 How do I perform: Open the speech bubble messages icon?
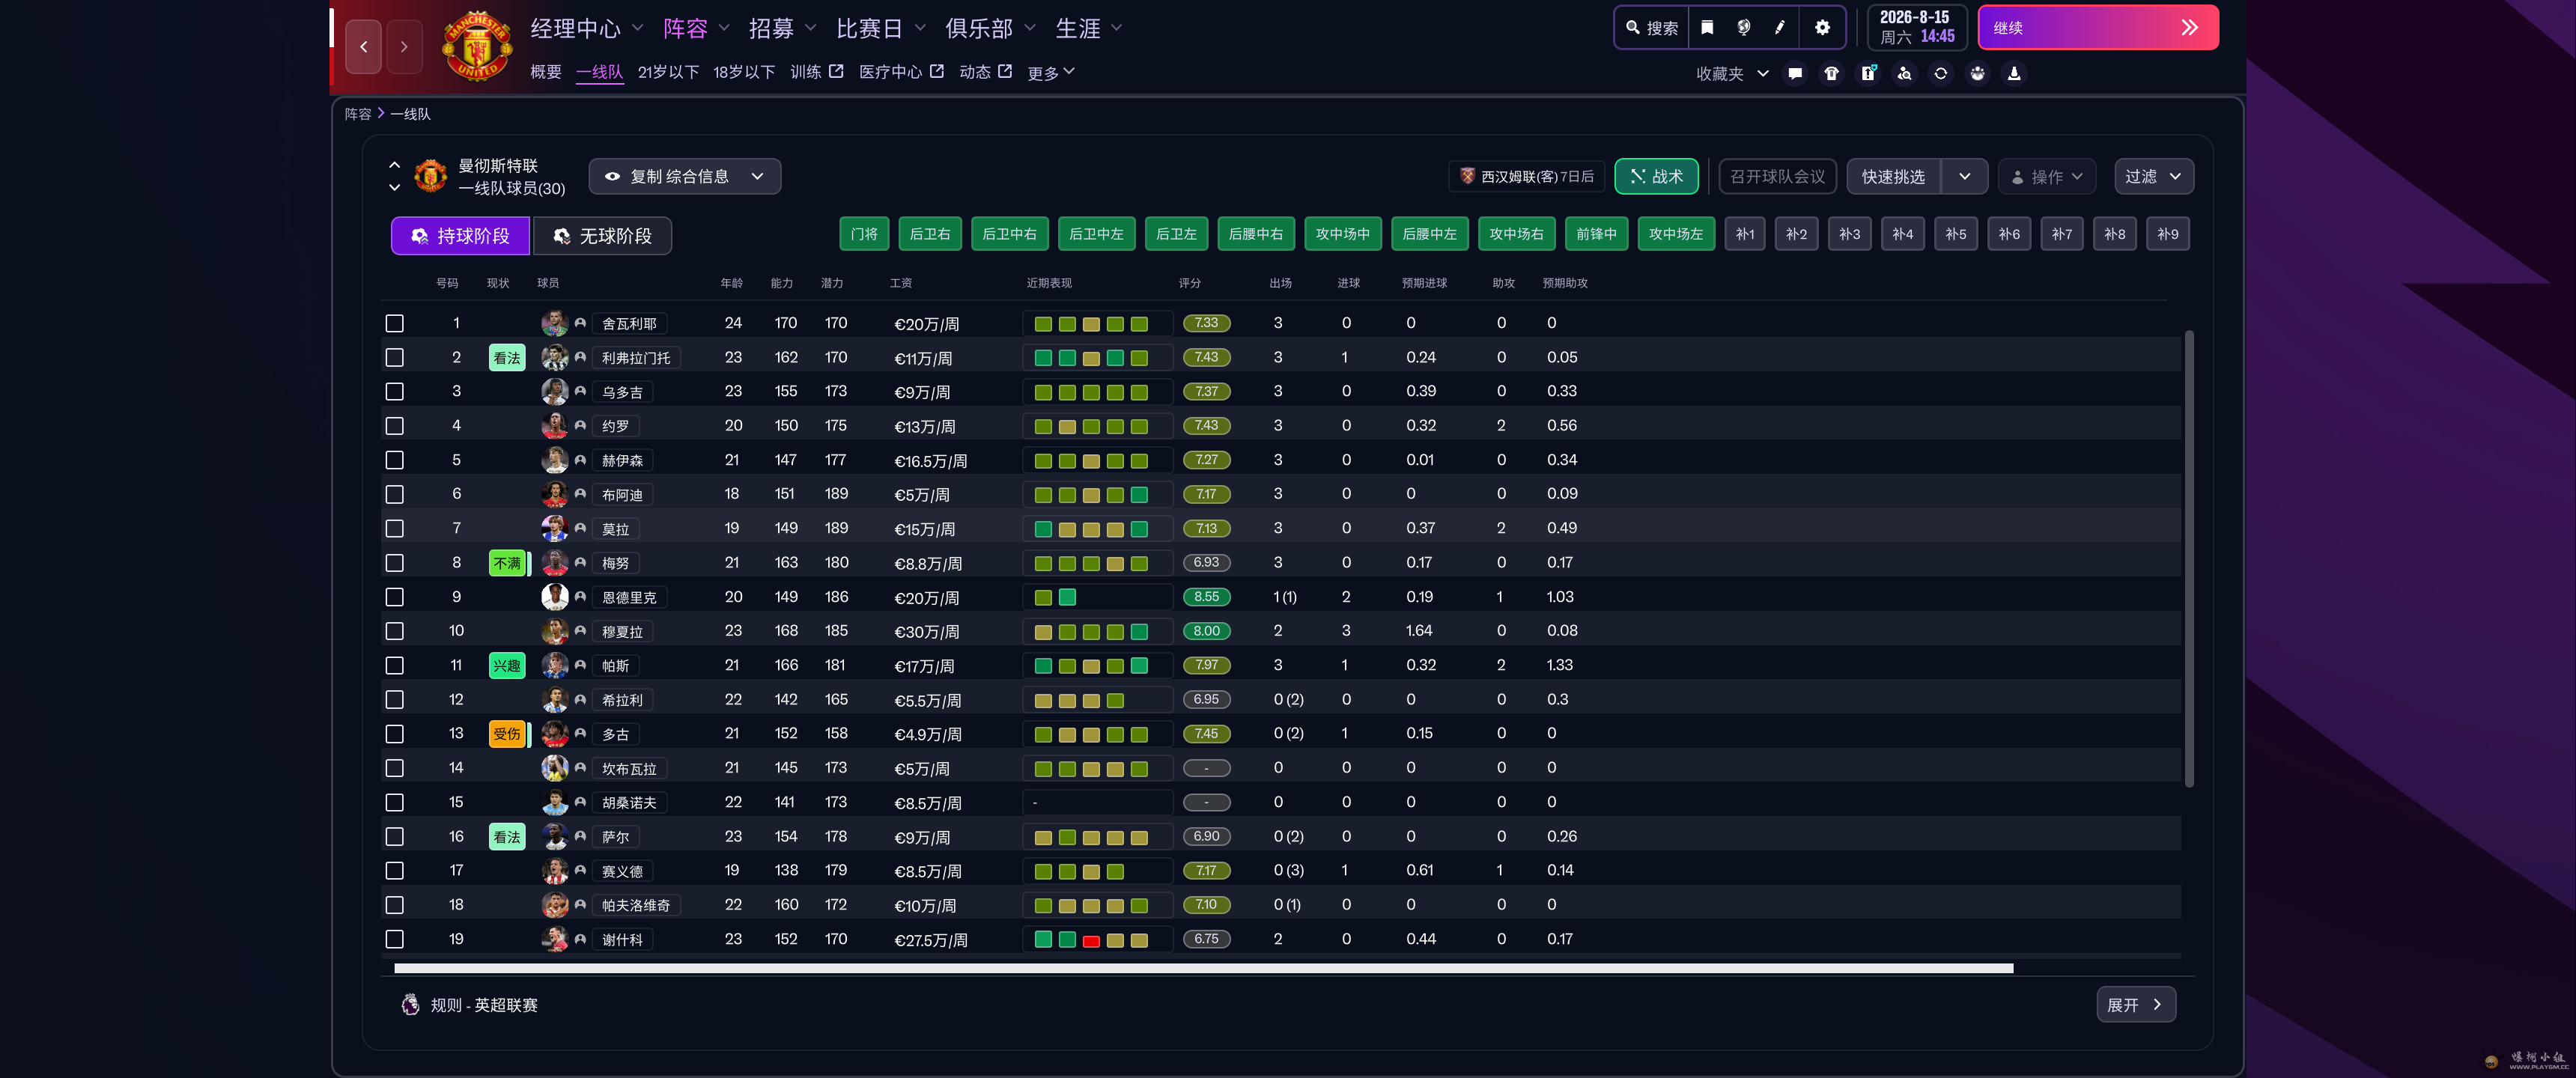tap(1795, 73)
